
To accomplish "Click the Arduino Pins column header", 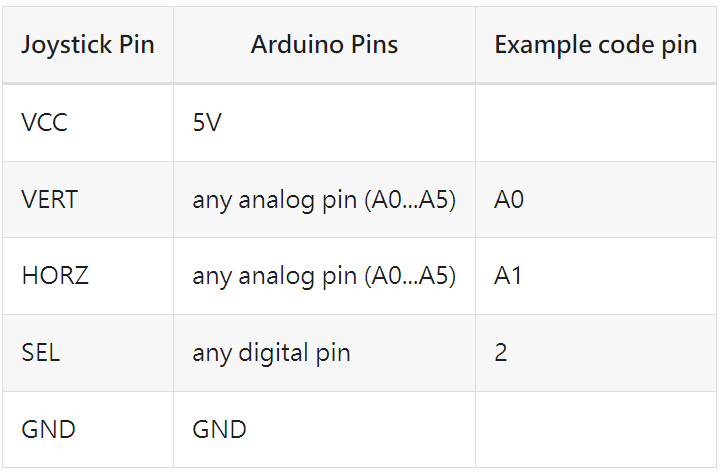I will tap(324, 45).
